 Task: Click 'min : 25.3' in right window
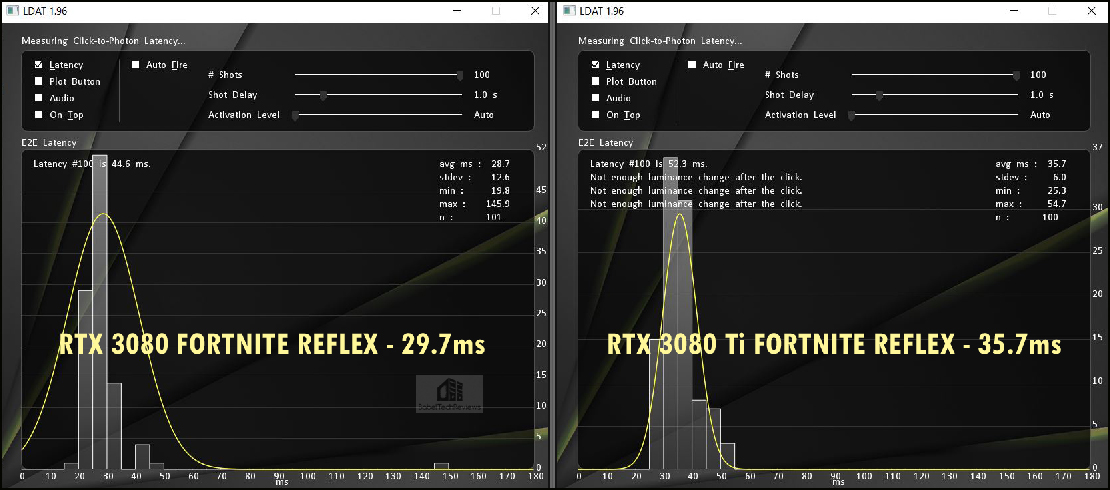[x=1031, y=190]
